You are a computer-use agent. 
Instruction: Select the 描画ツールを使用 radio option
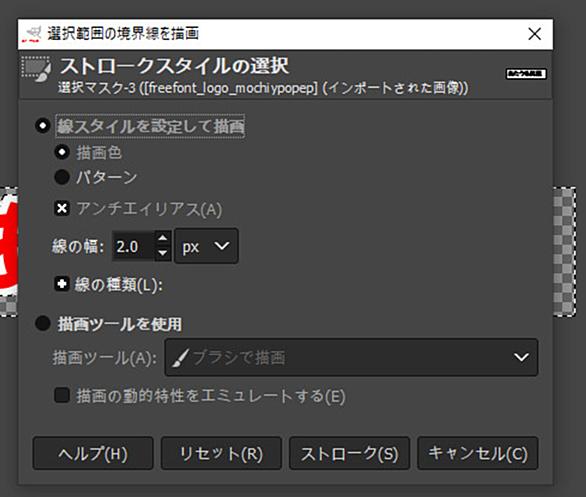[x=43, y=323]
